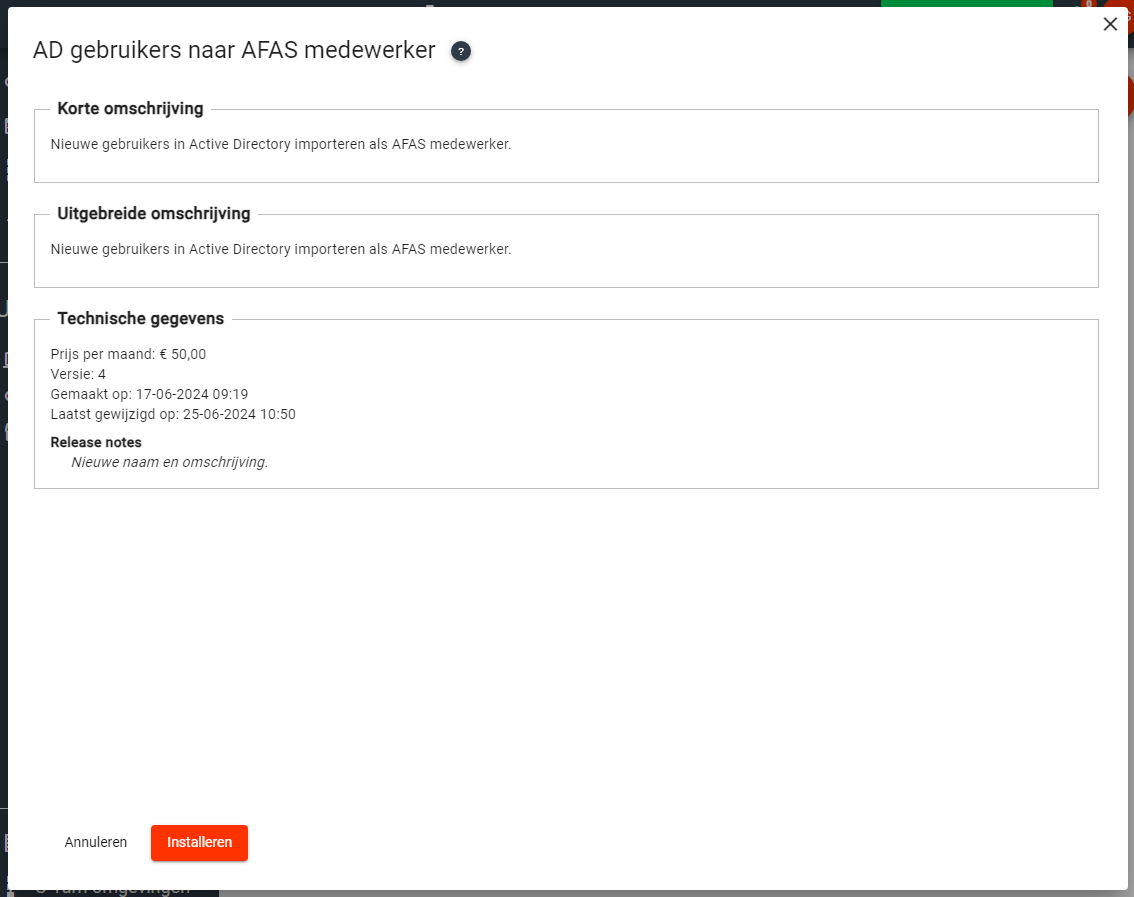The width and height of the screenshot is (1134, 897).
Task: Click the 'Laatst gewijzigd op' date line
Action: click(173, 414)
